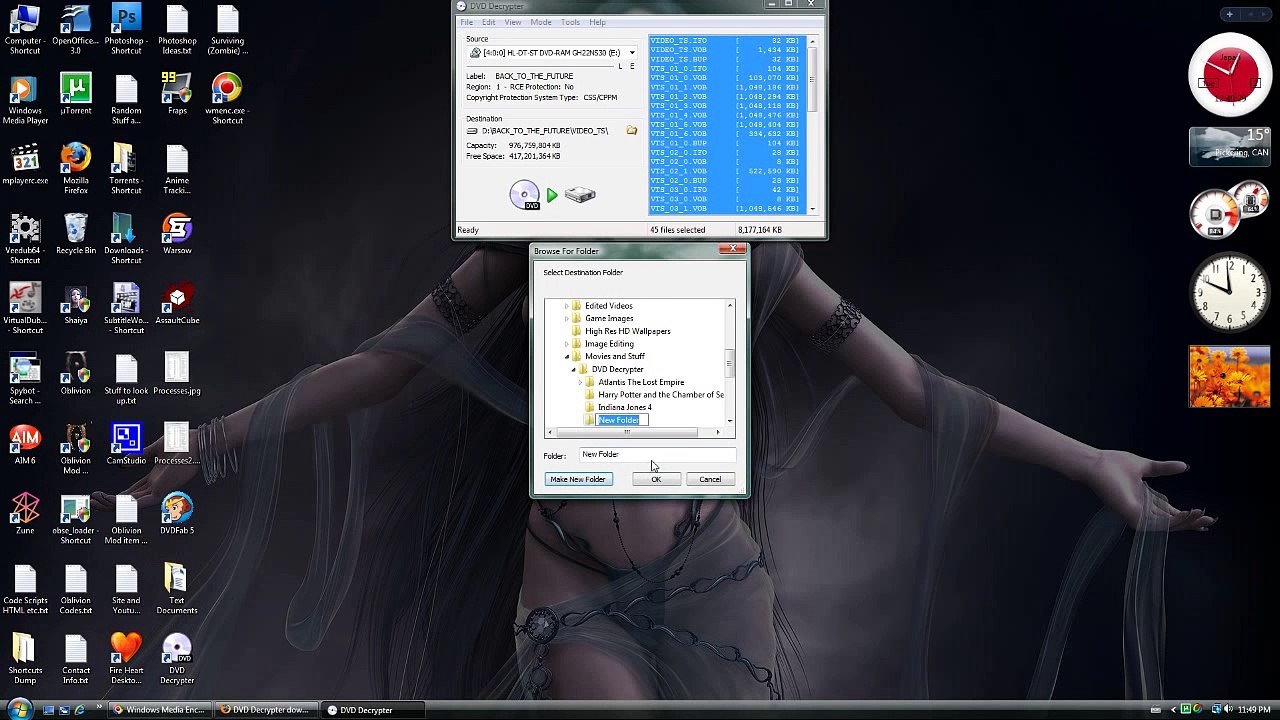Screen dimensions: 1280x720
Task: Close the Browse For Folder dialog
Action: 734,248
